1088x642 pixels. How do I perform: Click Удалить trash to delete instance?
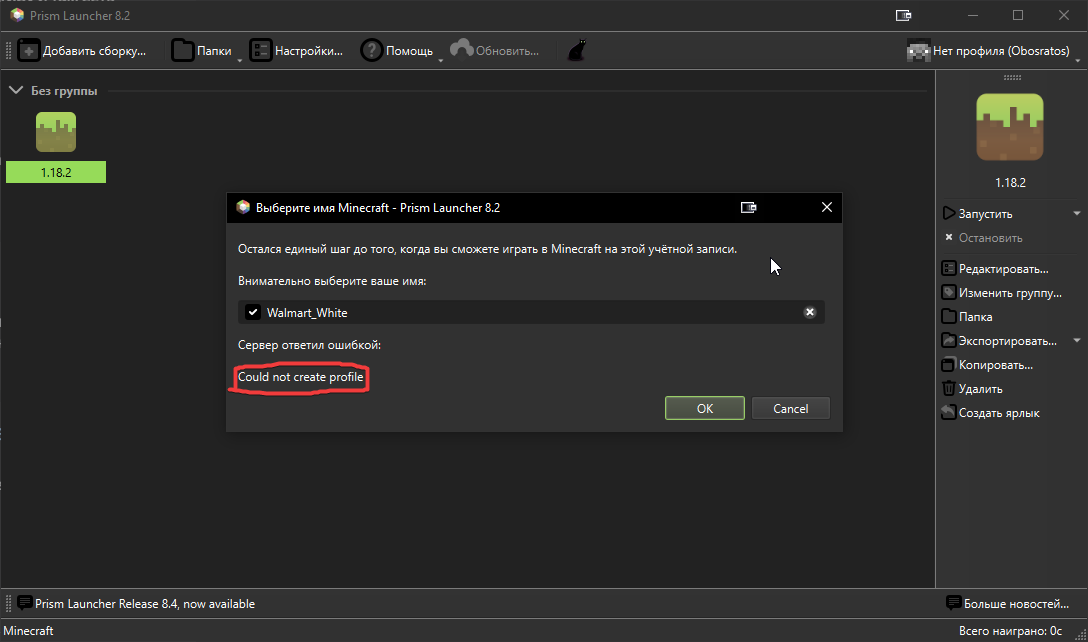(x=972, y=389)
